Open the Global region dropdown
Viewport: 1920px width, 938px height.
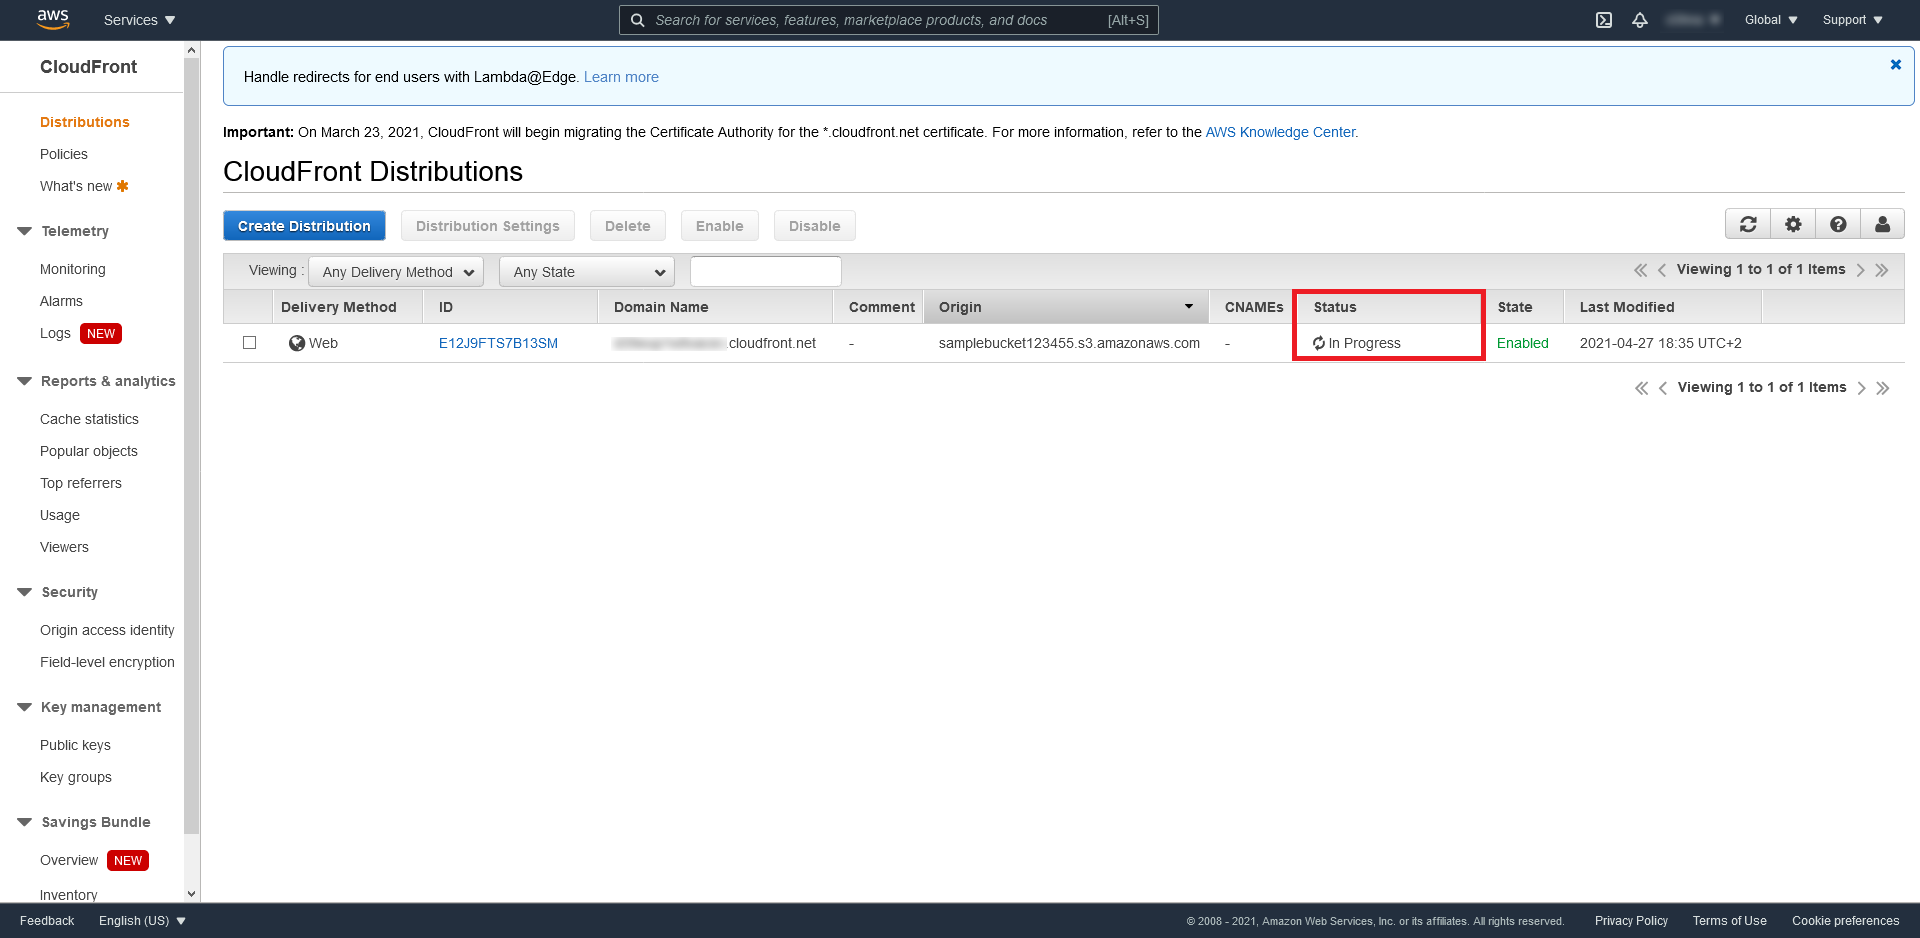pos(1771,20)
